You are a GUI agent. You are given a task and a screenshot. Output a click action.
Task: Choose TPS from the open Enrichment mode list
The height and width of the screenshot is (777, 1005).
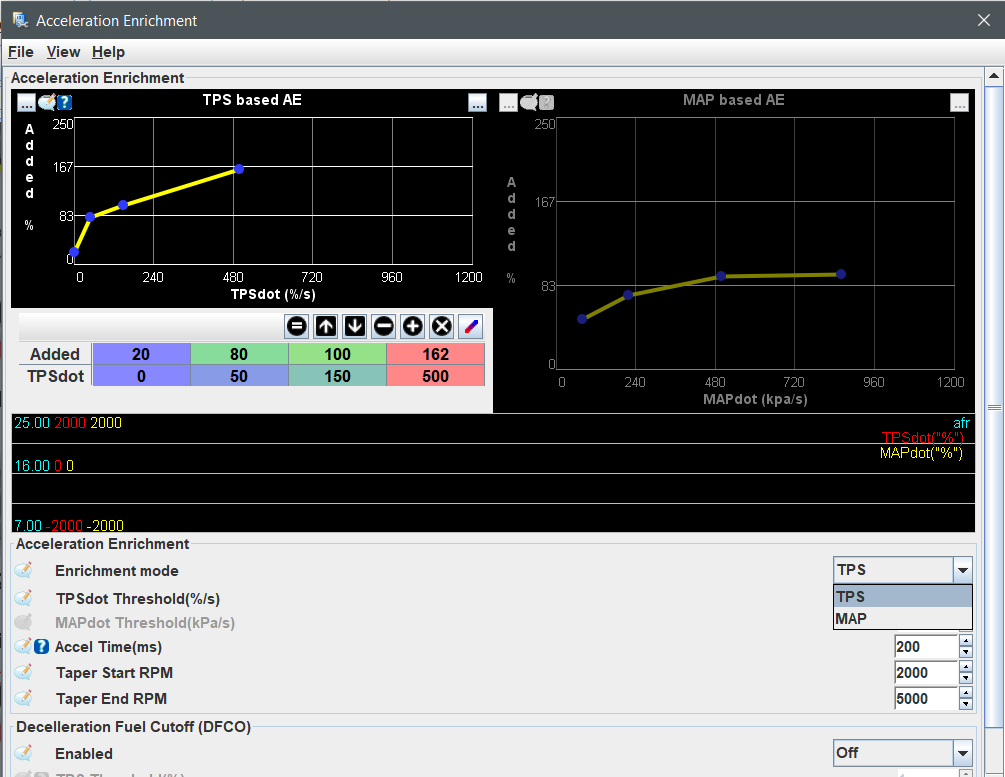click(x=902, y=595)
